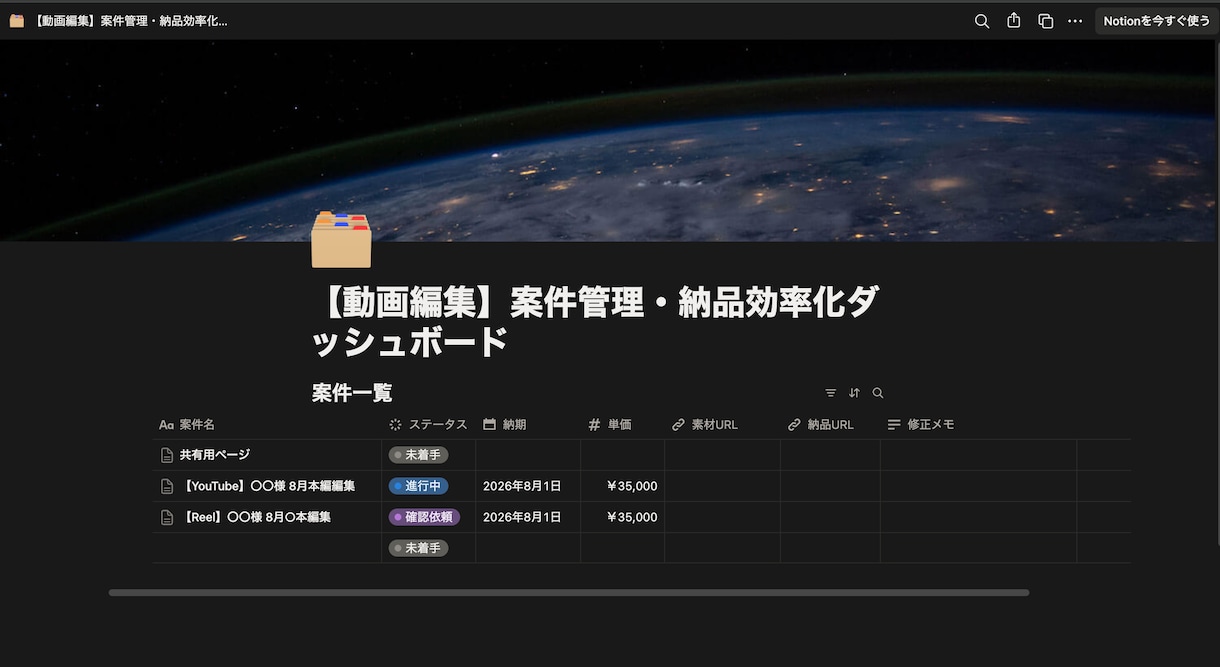
Task: Click the Aa icon of 案件名 header
Action: pyautogui.click(x=166, y=425)
